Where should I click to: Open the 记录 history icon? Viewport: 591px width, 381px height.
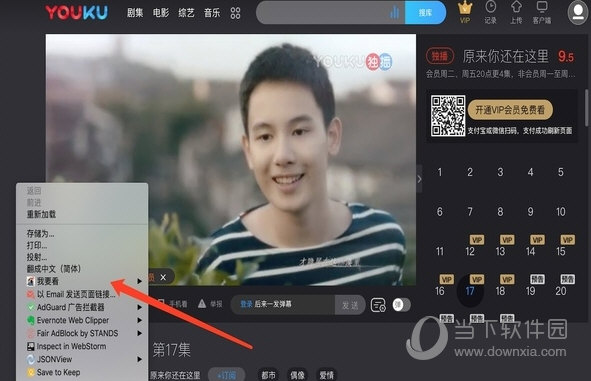tap(490, 12)
